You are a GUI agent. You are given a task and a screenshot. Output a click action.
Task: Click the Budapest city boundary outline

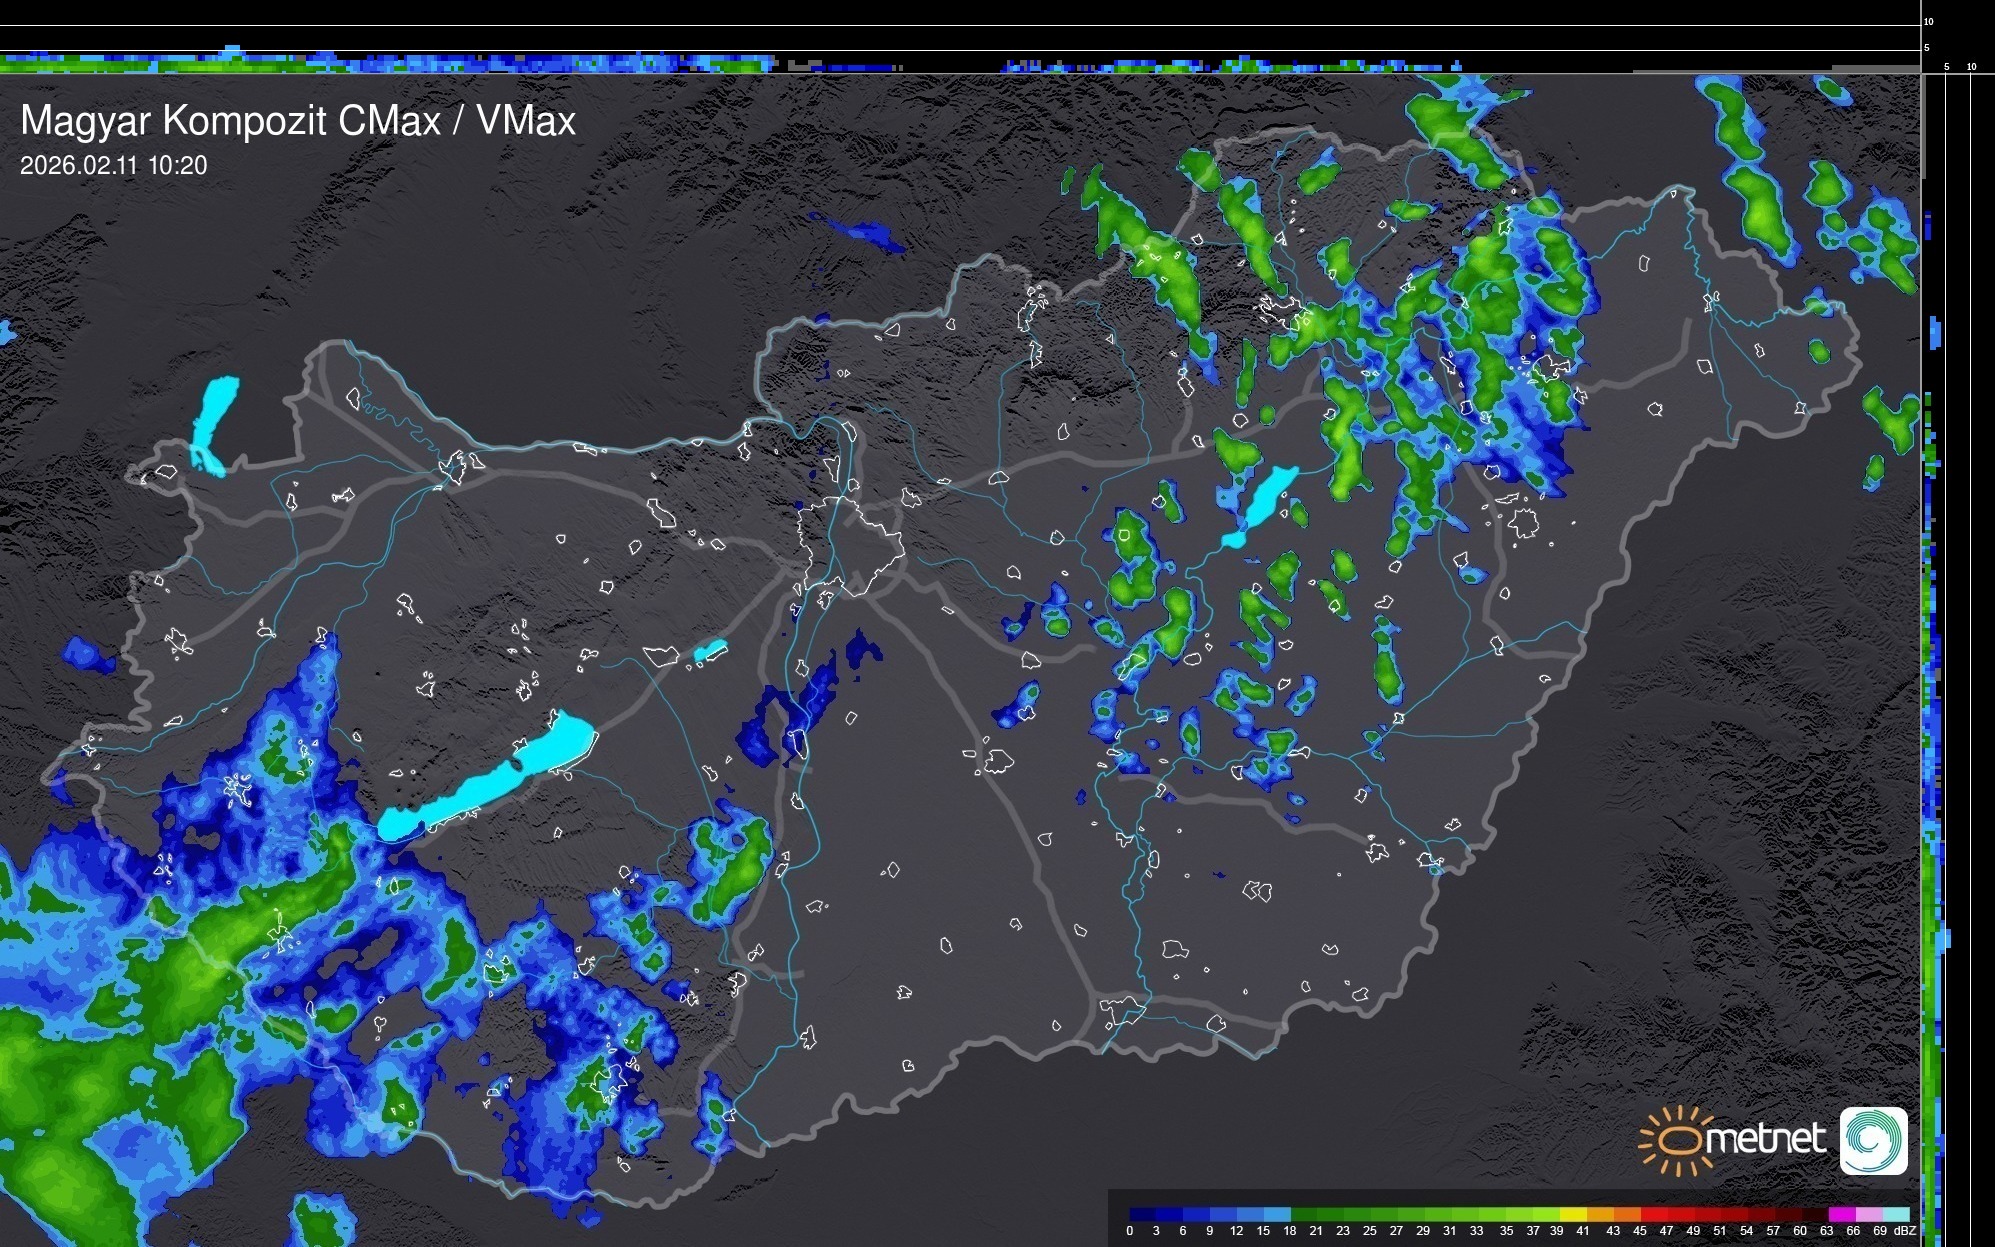click(850, 545)
